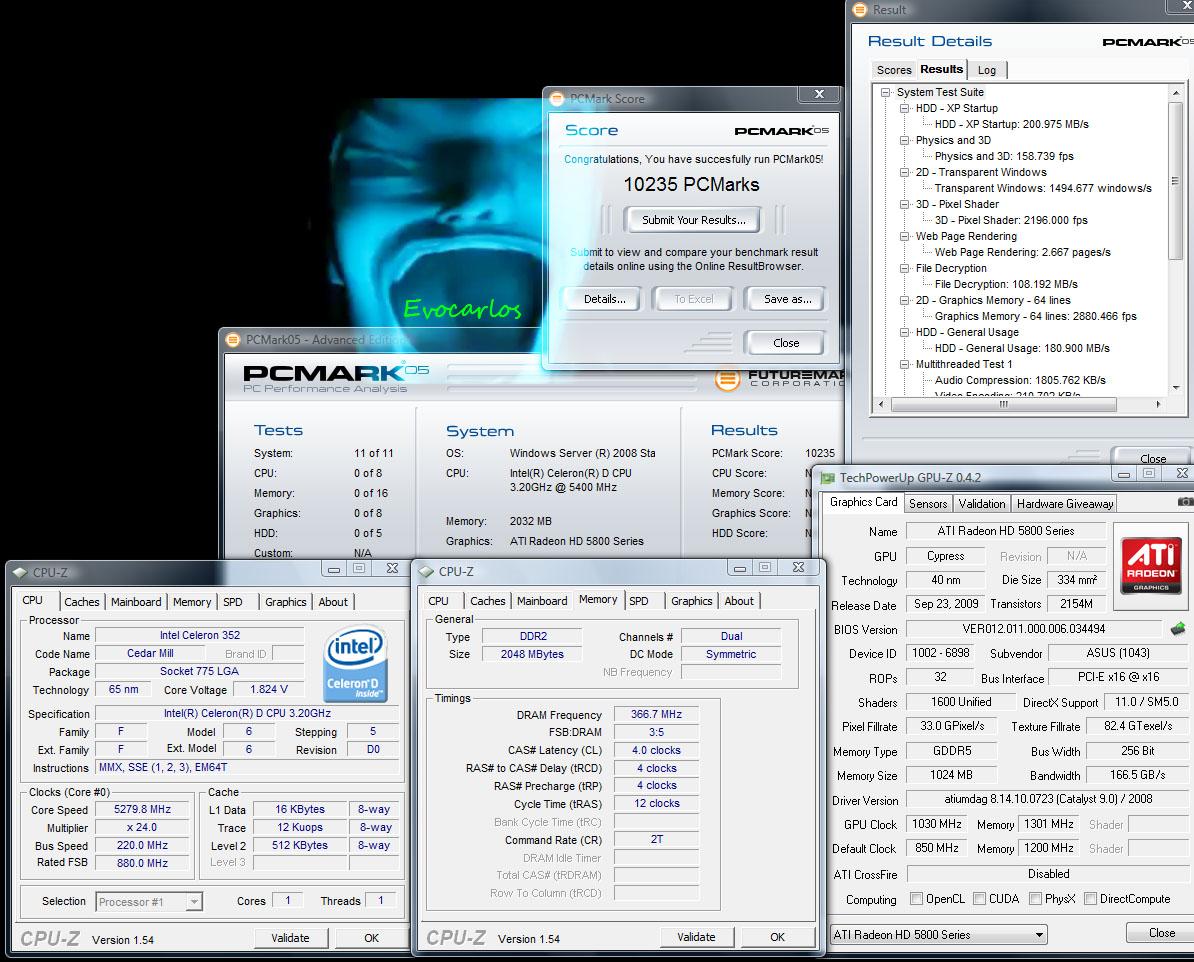Image resolution: width=1194 pixels, height=962 pixels.
Task: Collapse the File Decryption node
Action: pyautogui.click(x=905, y=268)
